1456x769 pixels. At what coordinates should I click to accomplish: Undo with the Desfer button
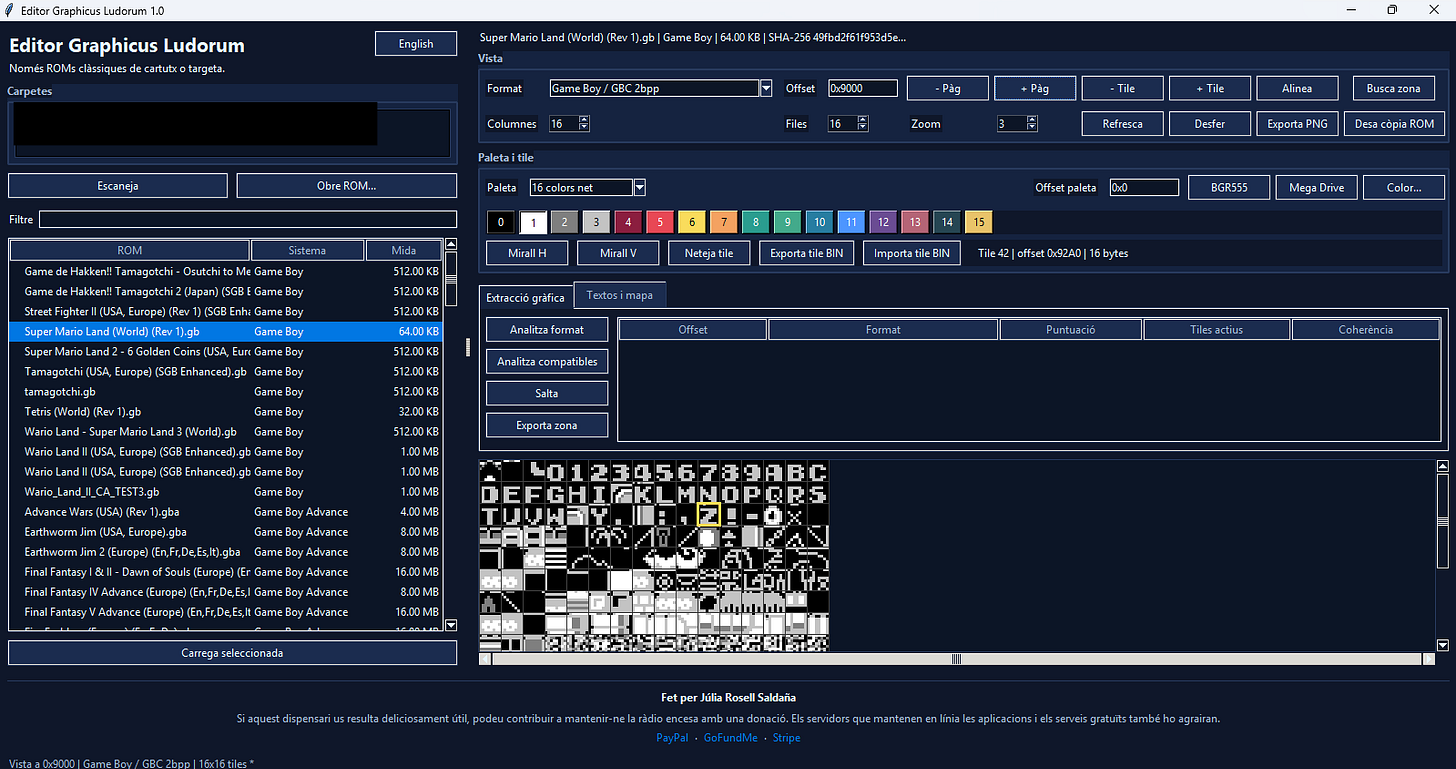click(1210, 124)
